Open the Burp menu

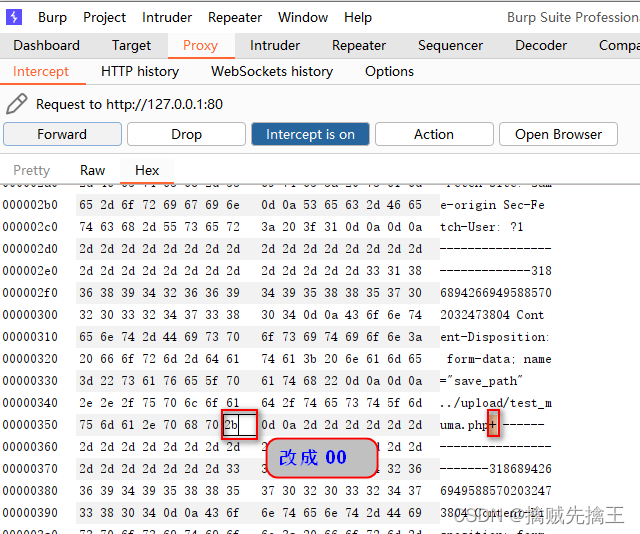52,18
